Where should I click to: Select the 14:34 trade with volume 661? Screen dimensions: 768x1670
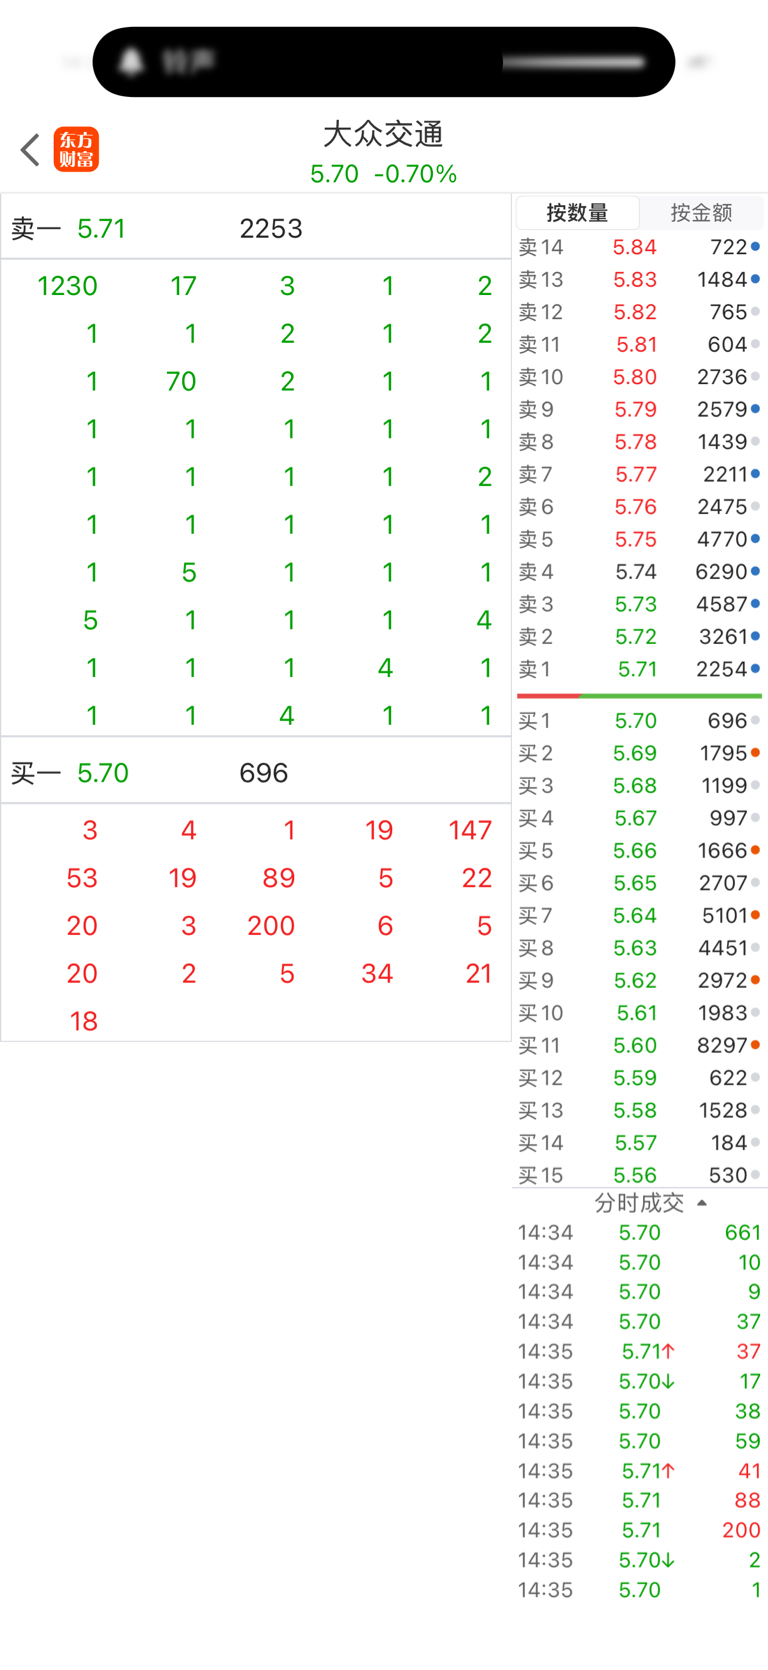click(639, 1233)
